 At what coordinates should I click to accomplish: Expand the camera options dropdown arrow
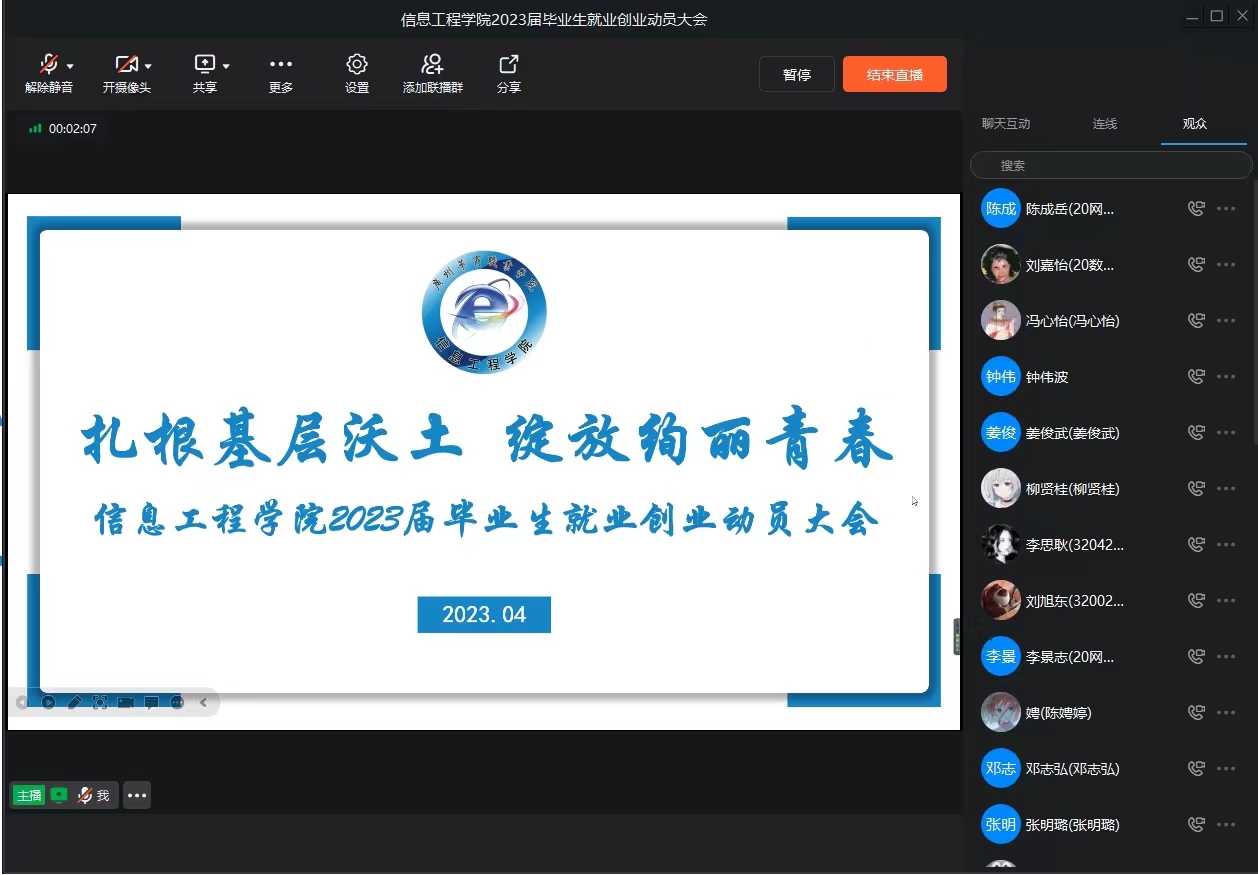point(148,67)
